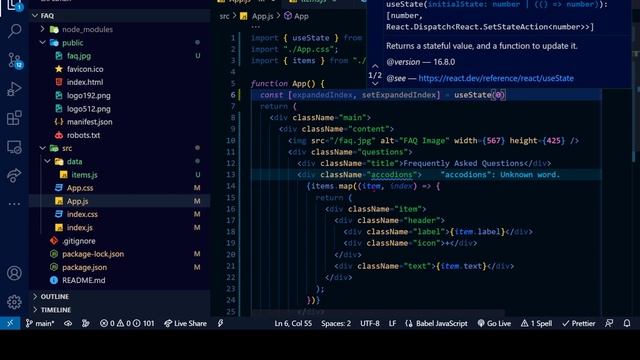Image resolution: width=640 pixels, height=360 pixels.
Task: Open the 1 Spell warning indicator
Action: coord(536,323)
